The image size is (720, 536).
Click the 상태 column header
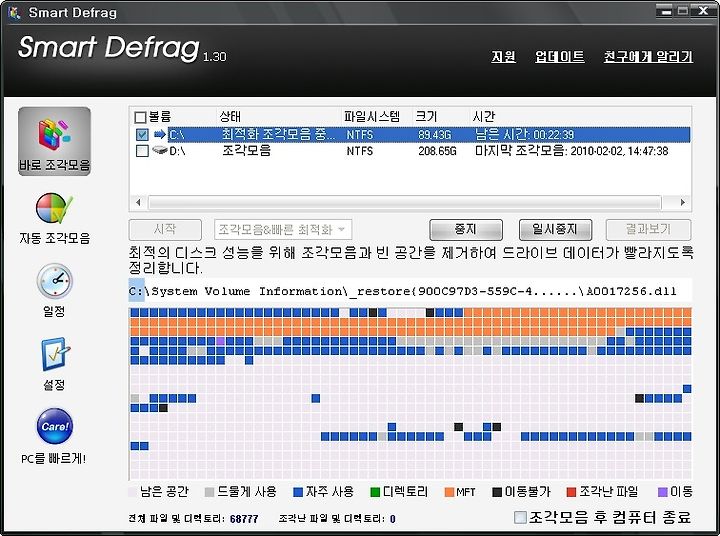pyautogui.click(x=230, y=117)
